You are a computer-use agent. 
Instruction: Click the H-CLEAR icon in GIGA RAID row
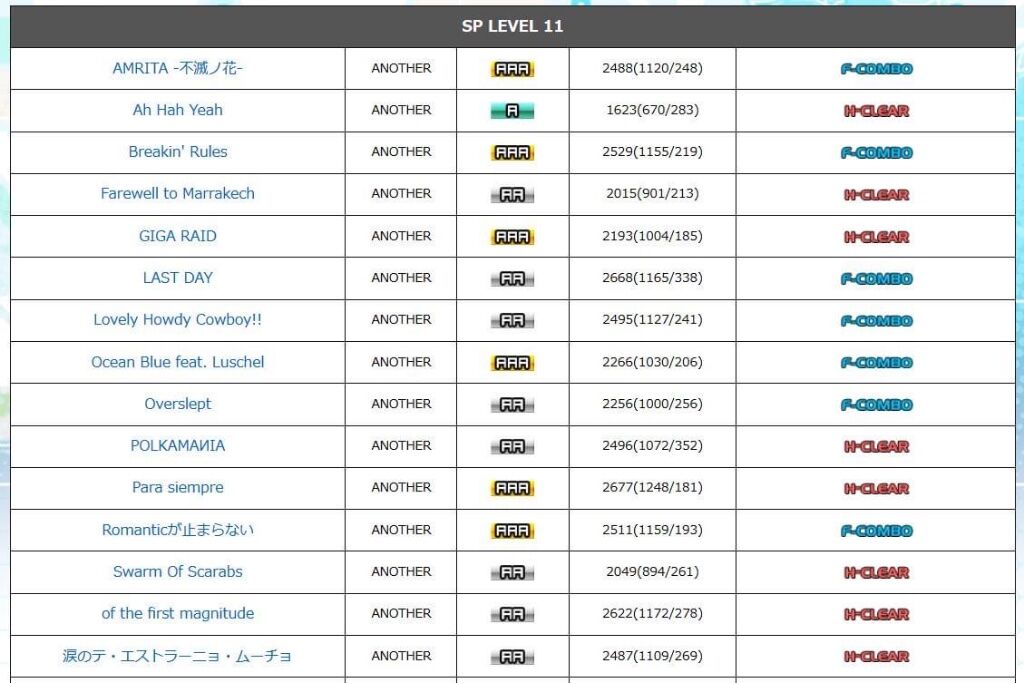tap(876, 236)
